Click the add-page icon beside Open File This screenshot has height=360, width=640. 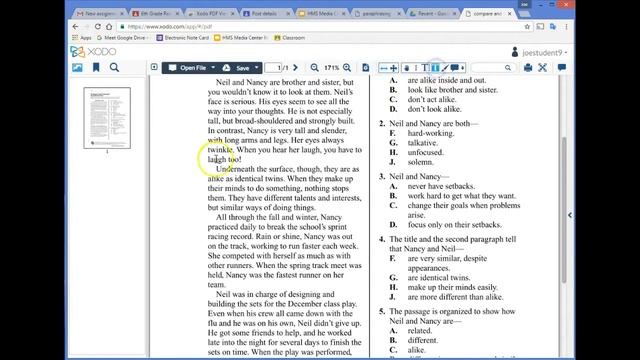coord(154,67)
